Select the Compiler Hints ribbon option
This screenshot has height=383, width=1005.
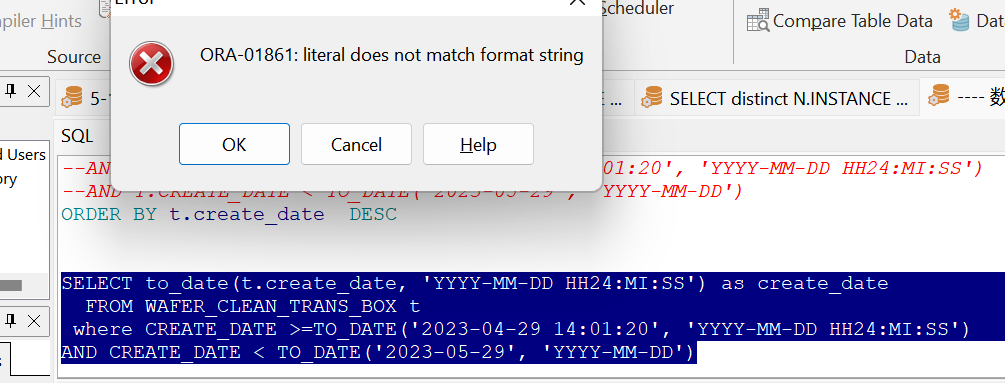[41, 20]
